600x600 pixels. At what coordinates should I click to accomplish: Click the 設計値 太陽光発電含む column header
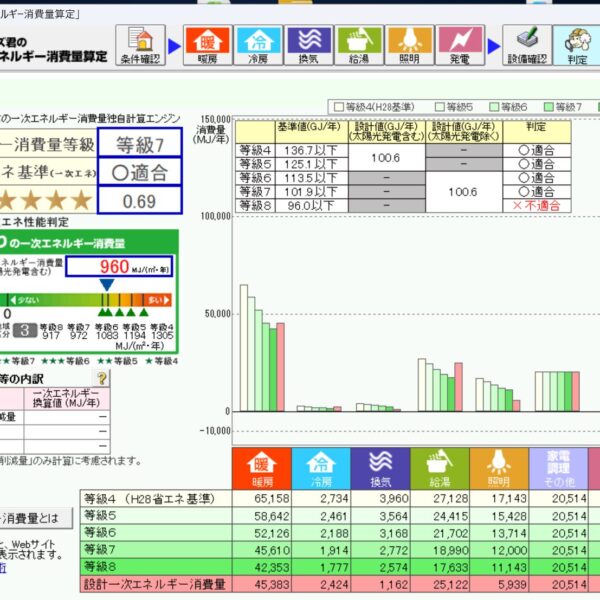[x=386, y=132]
